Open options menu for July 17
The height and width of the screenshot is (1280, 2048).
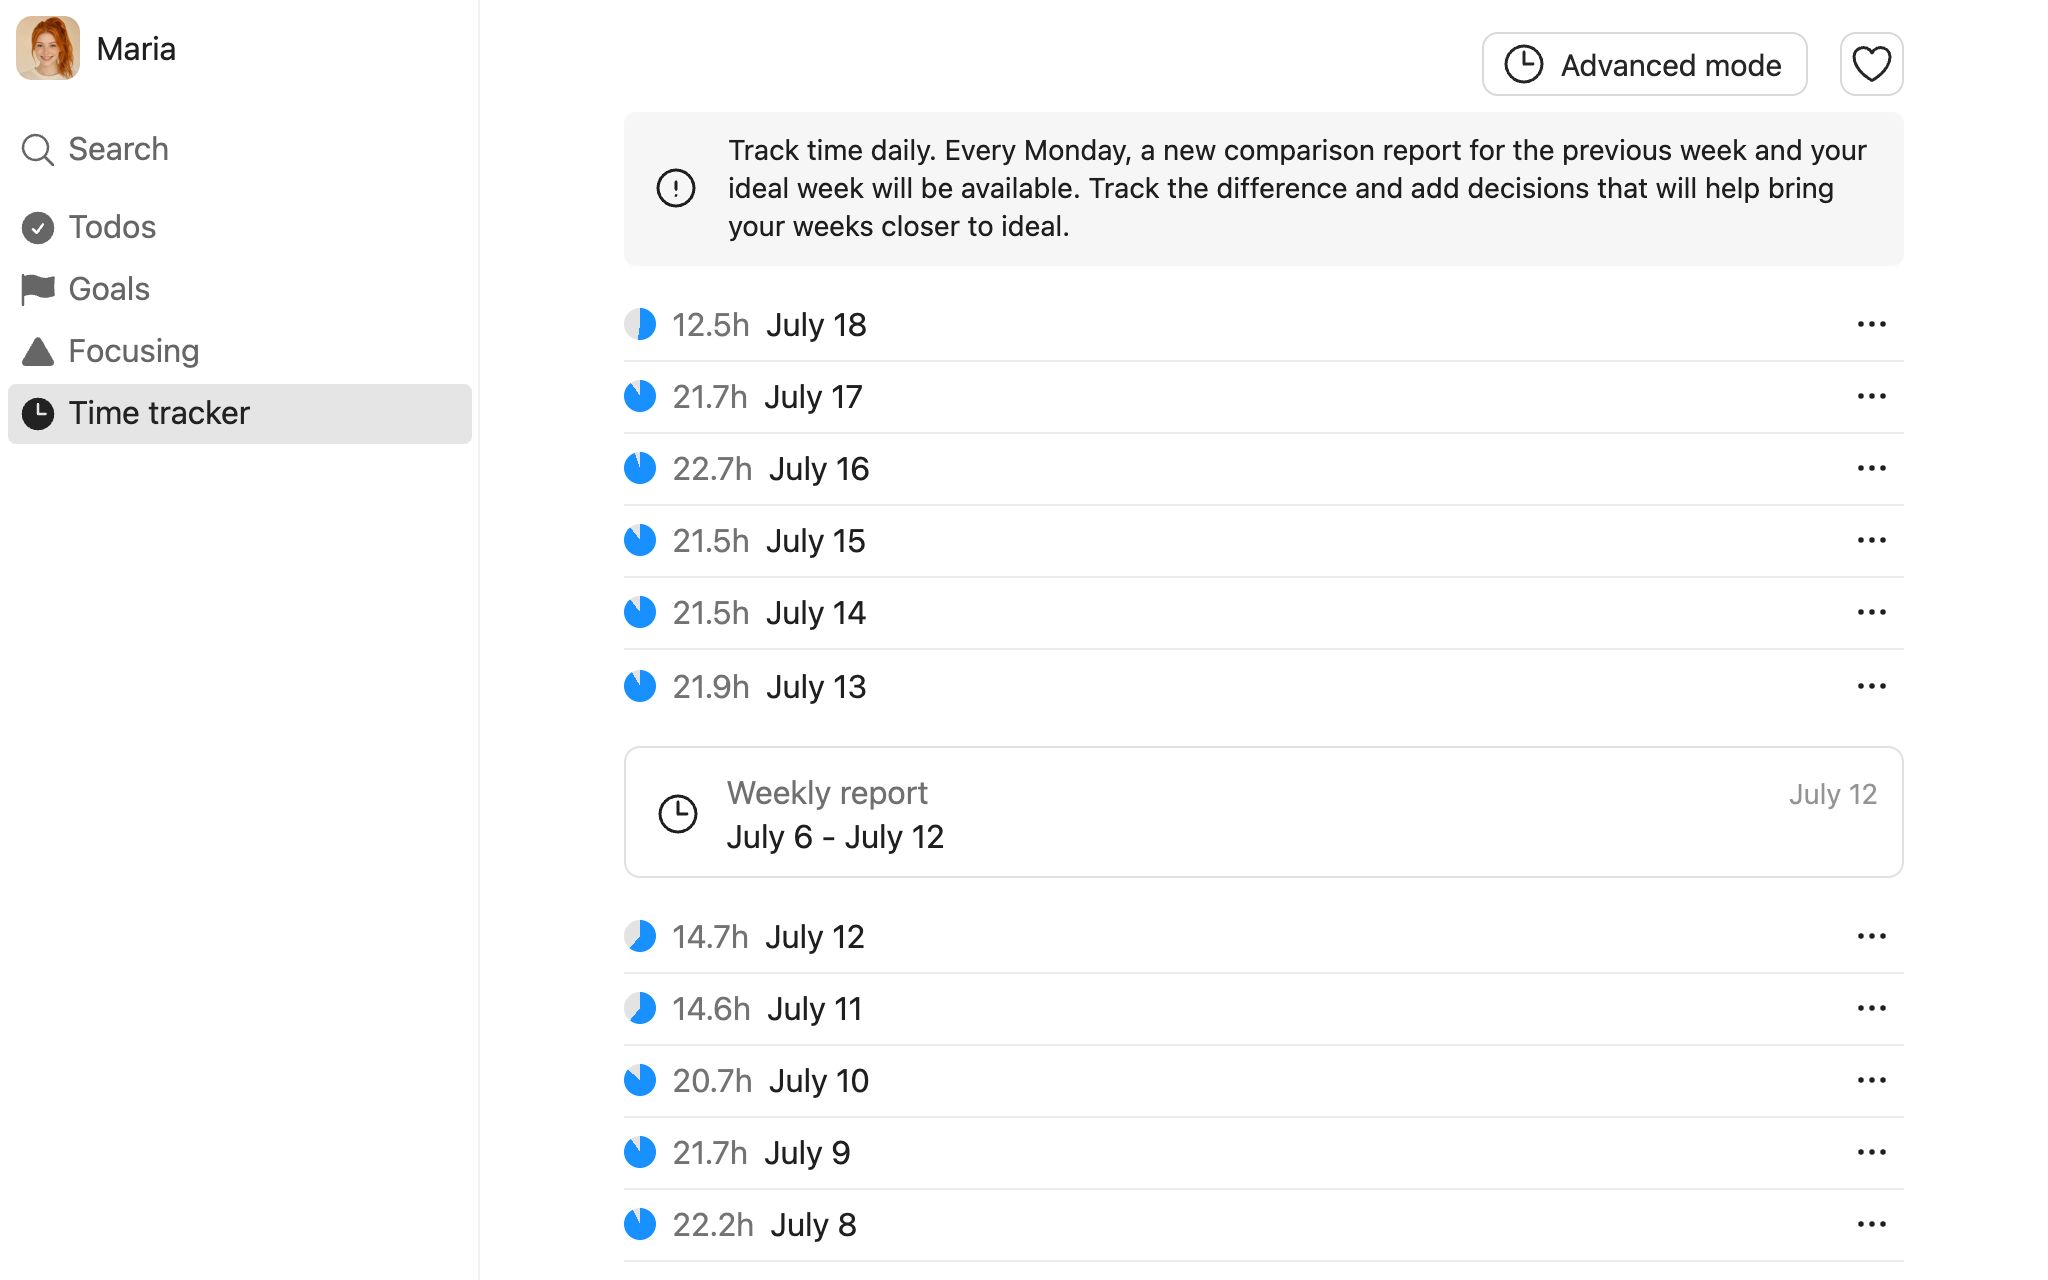tap(1871, 396)
